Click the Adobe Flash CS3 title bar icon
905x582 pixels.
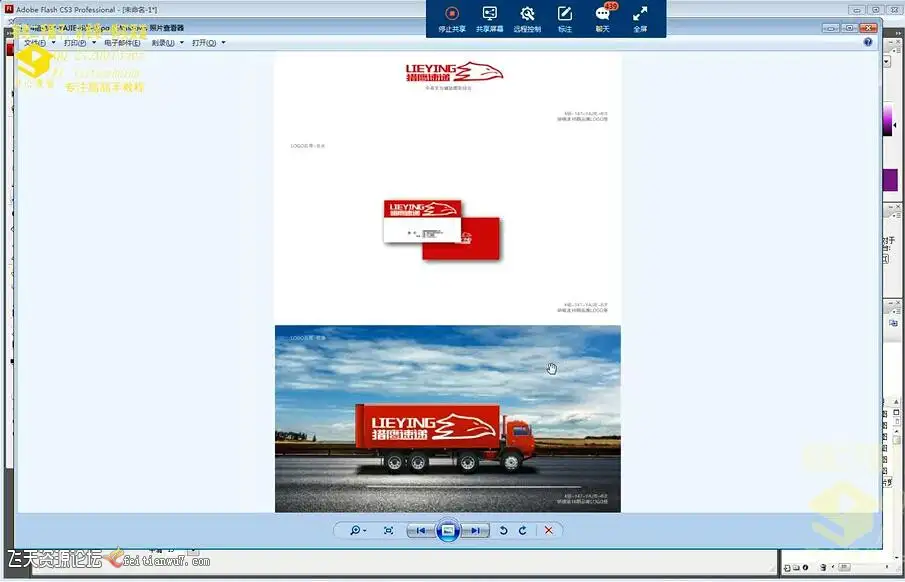click(x=9, y=9)
